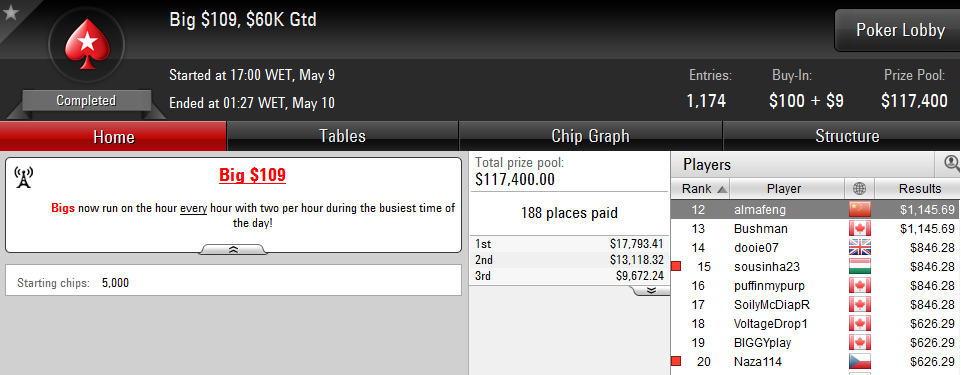Image resolution: width=961 pixels, height=375 pixels.
Task: Go back to Poker Lobby
Action: [900, 30]
